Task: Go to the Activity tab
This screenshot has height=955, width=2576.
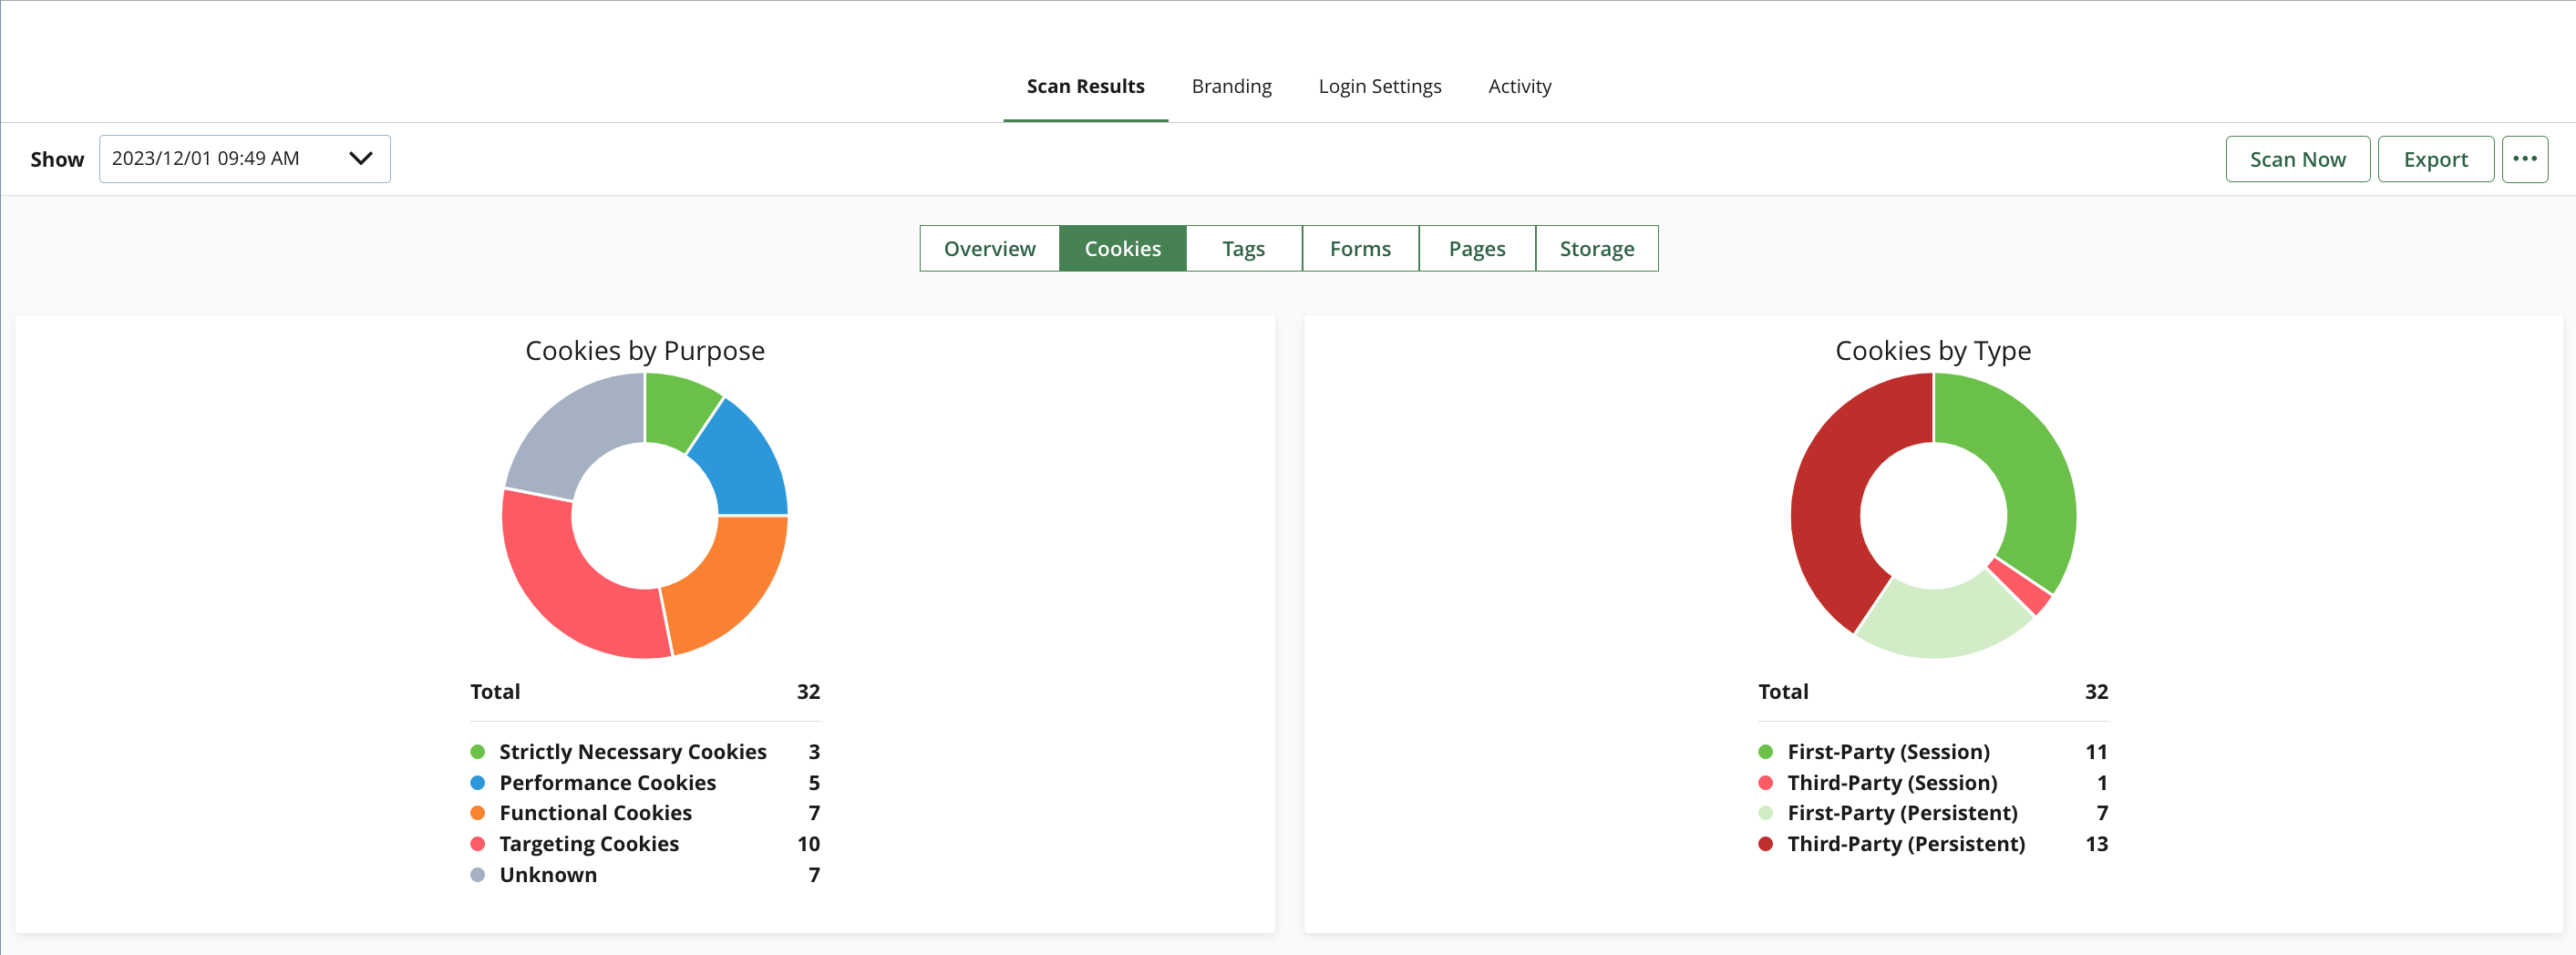Action: (1518, 86)
